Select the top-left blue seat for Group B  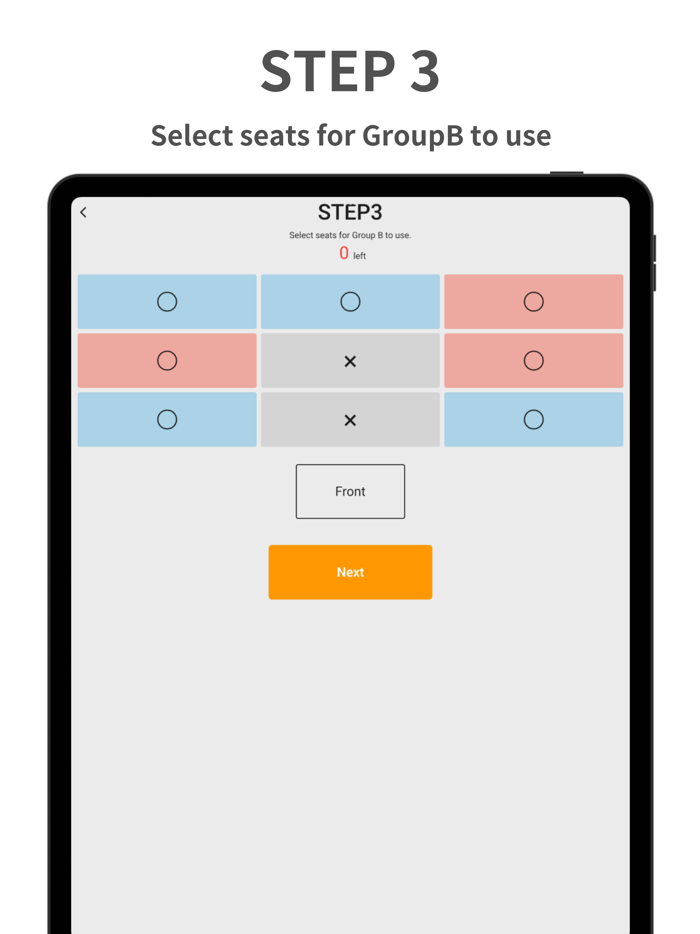click(x=167, y=301)
